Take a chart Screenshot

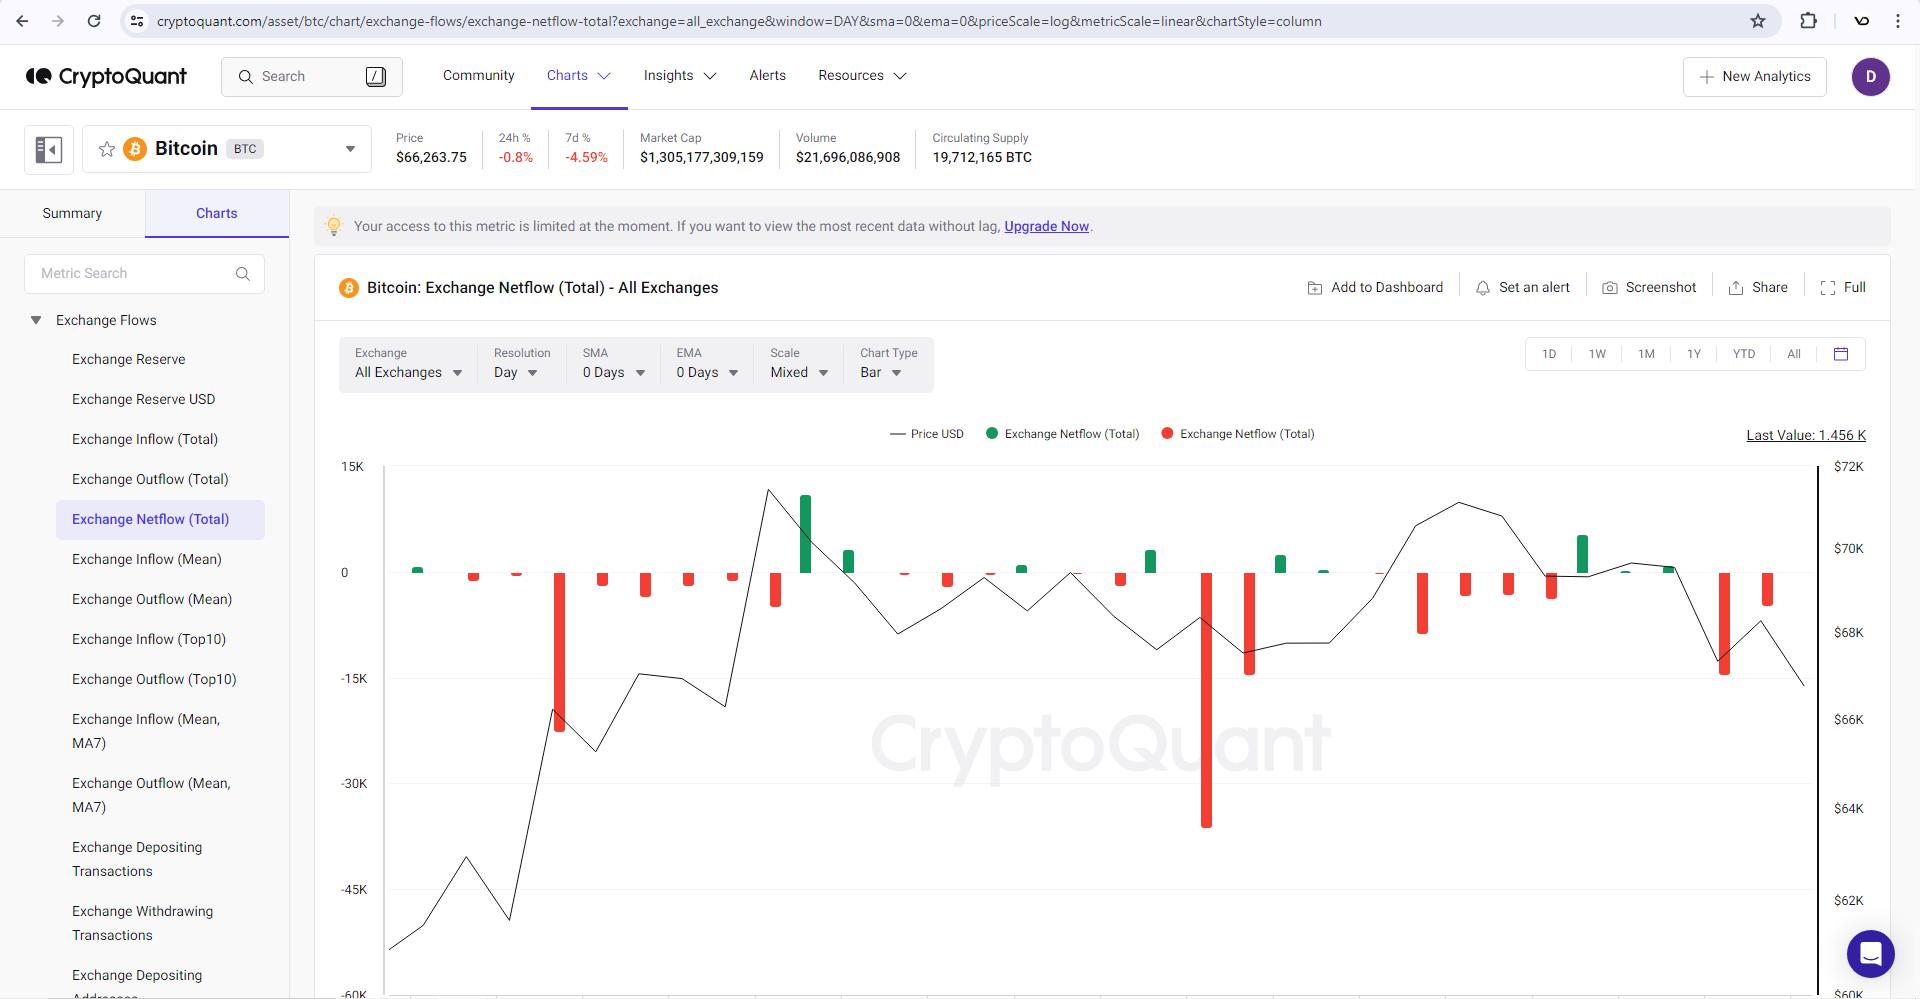click(x=1649, y=288)
